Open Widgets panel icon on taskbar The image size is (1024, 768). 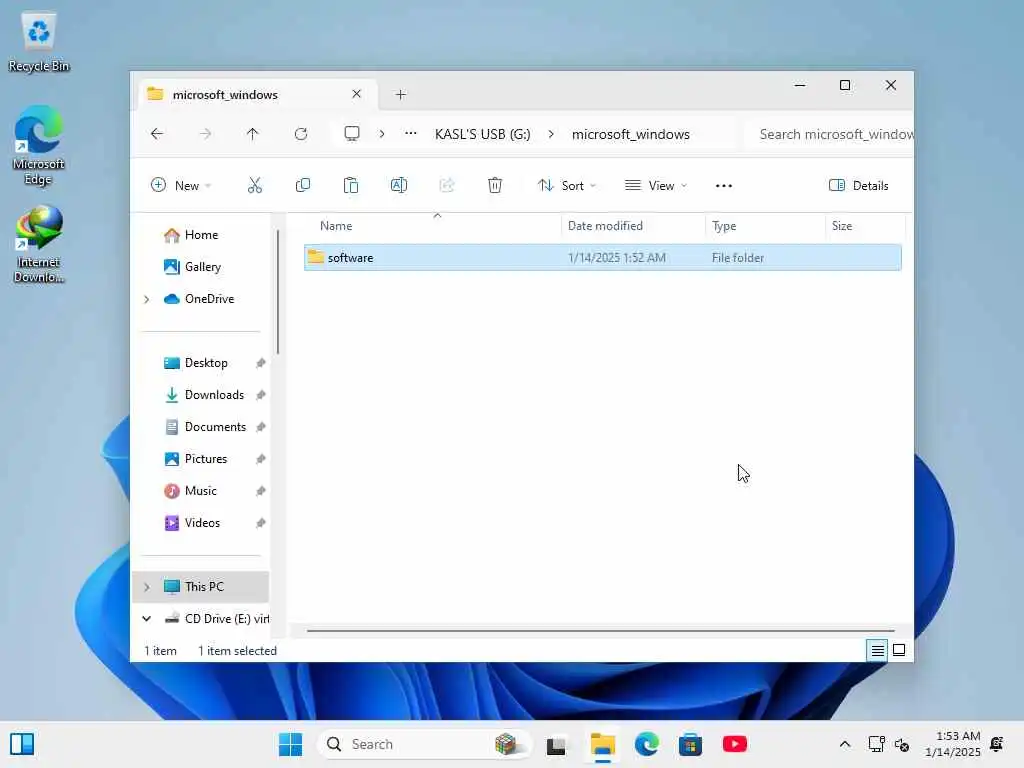22,744
